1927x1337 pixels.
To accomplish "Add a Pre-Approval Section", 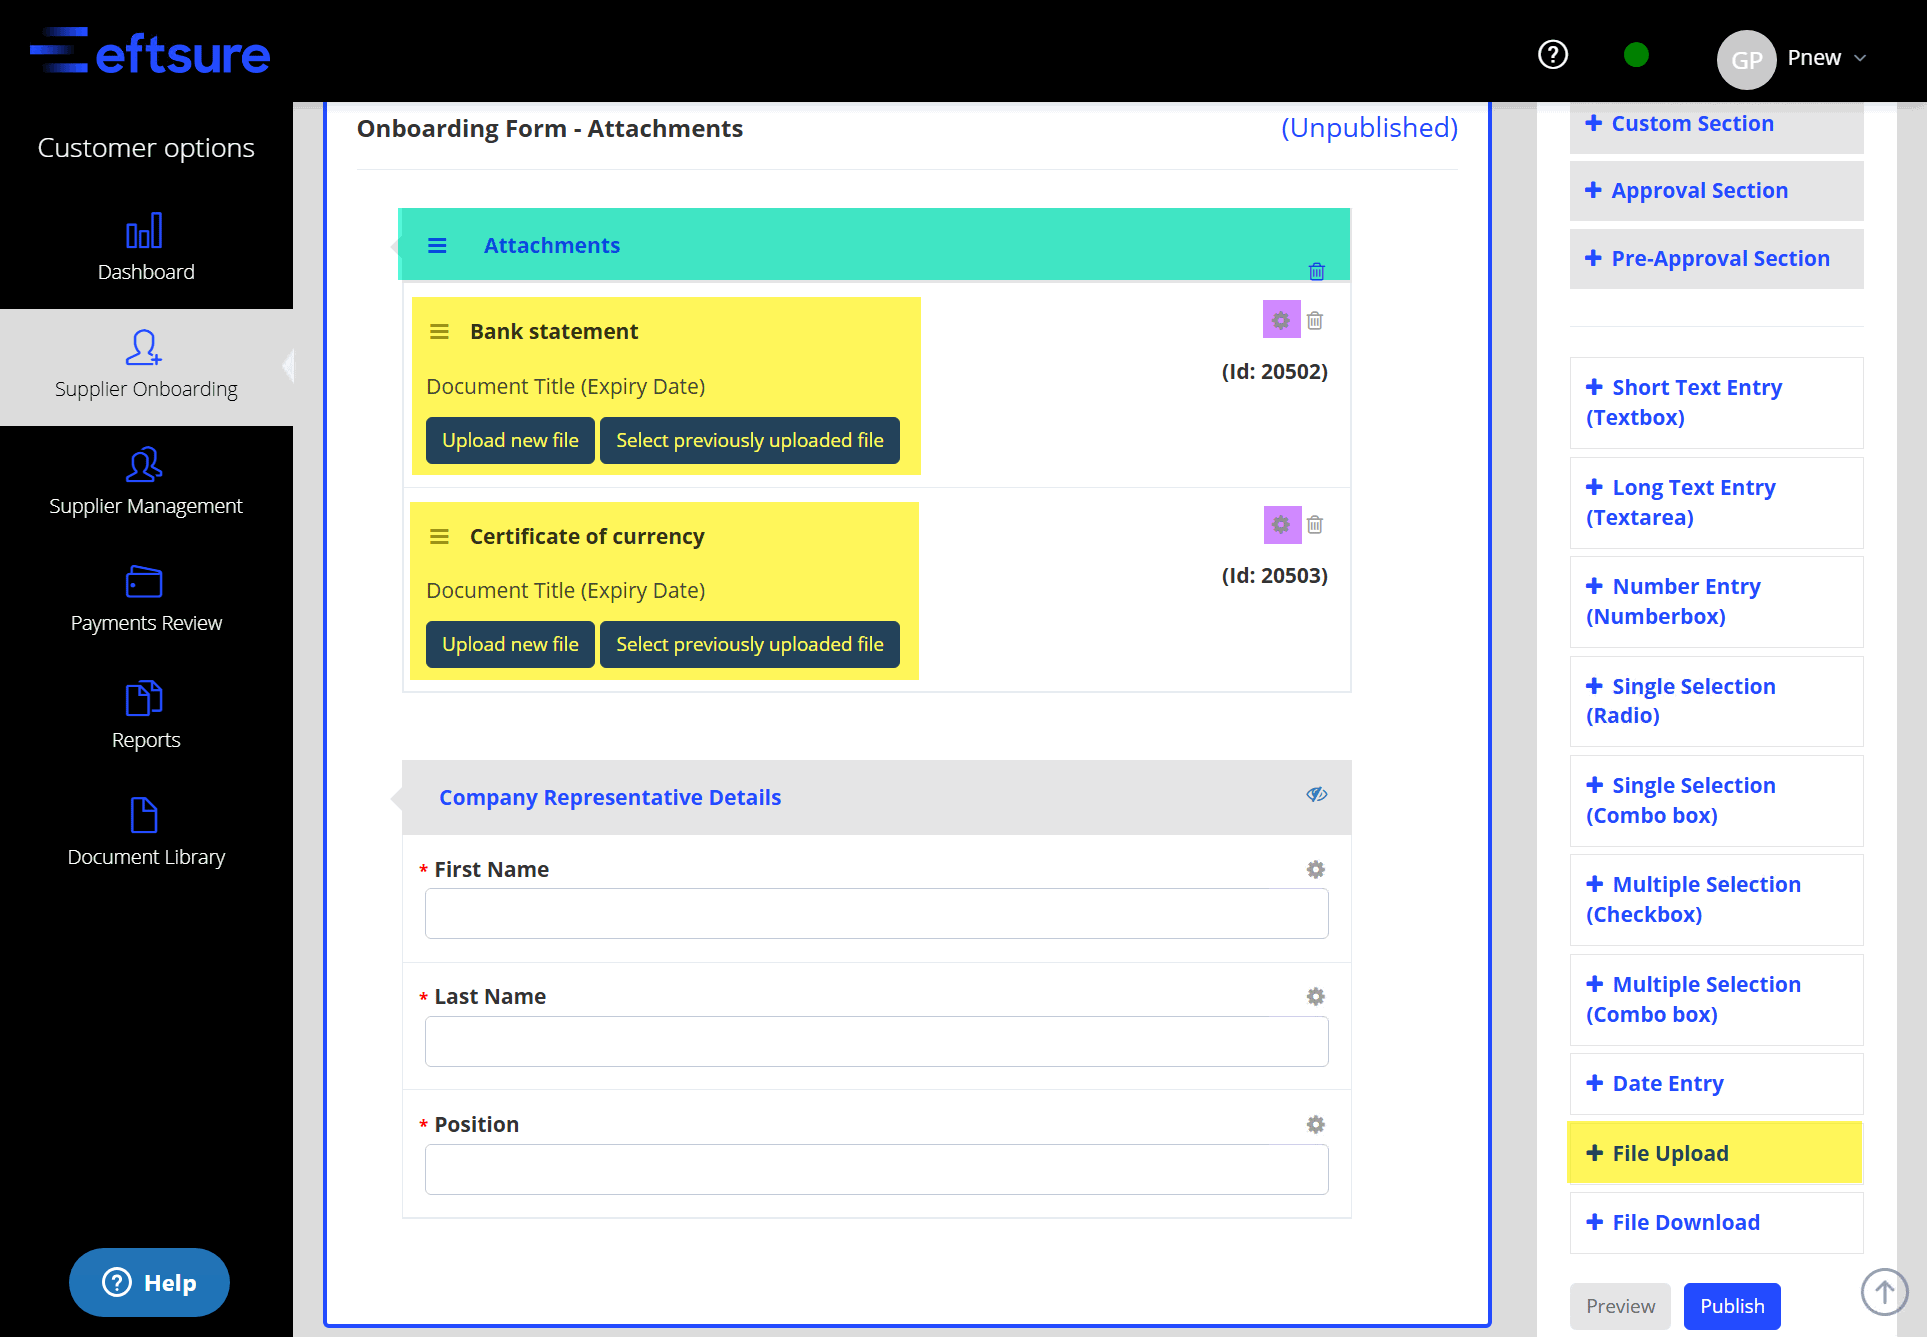I will [x=1717, y=259].
